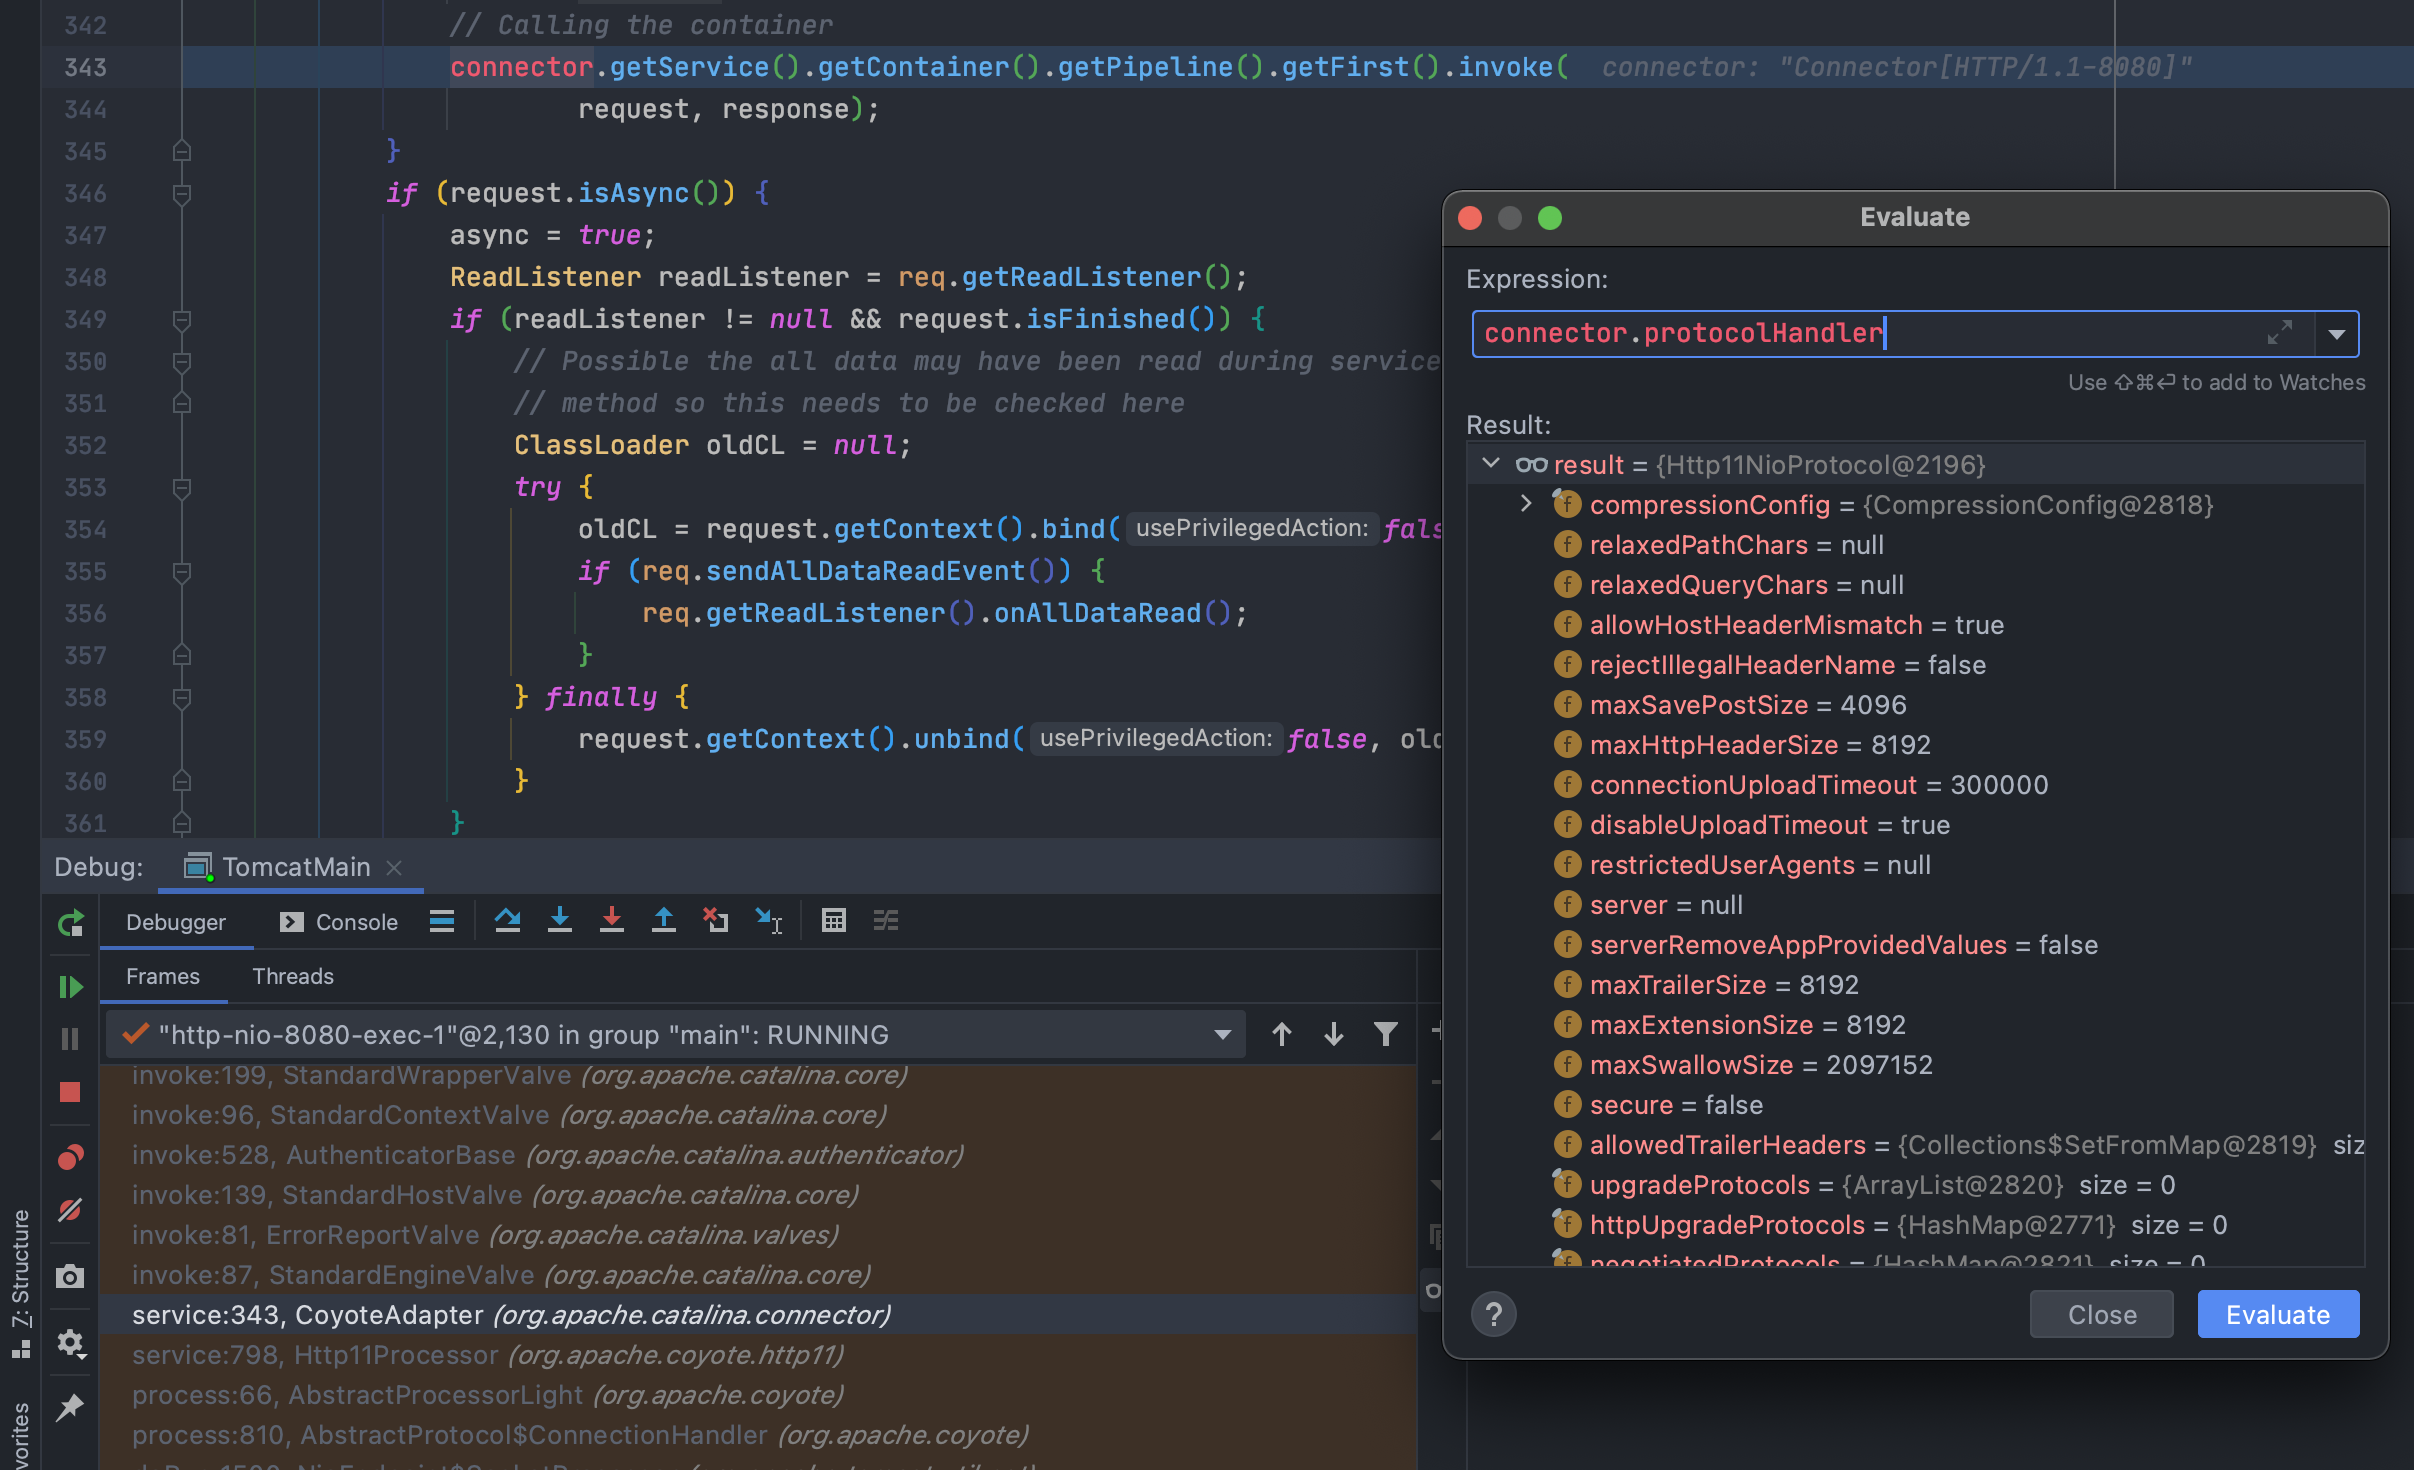The height and width of the screenshot is (1470, 2414).
Task: Click the green Resume Program icon
Action: tap(70, 987)
